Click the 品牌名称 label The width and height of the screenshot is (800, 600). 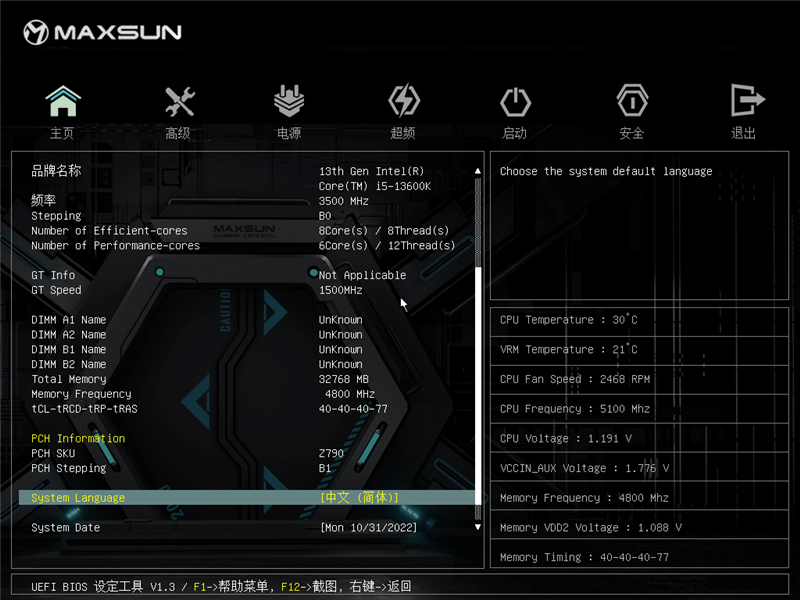click(56, 171)
